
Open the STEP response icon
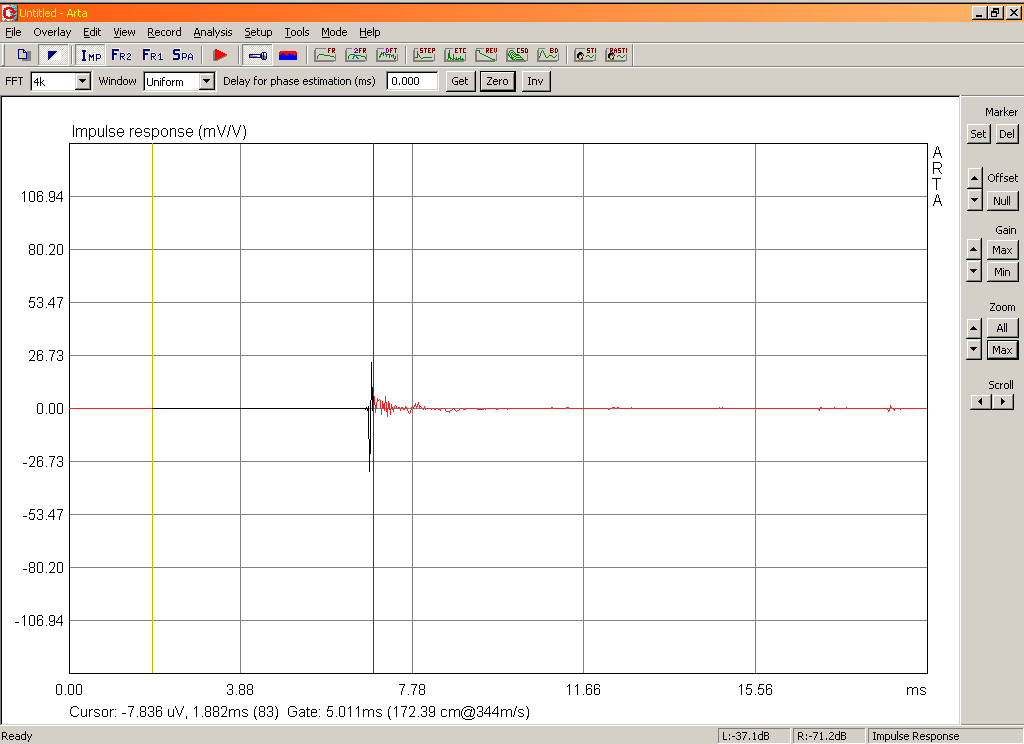424,56
